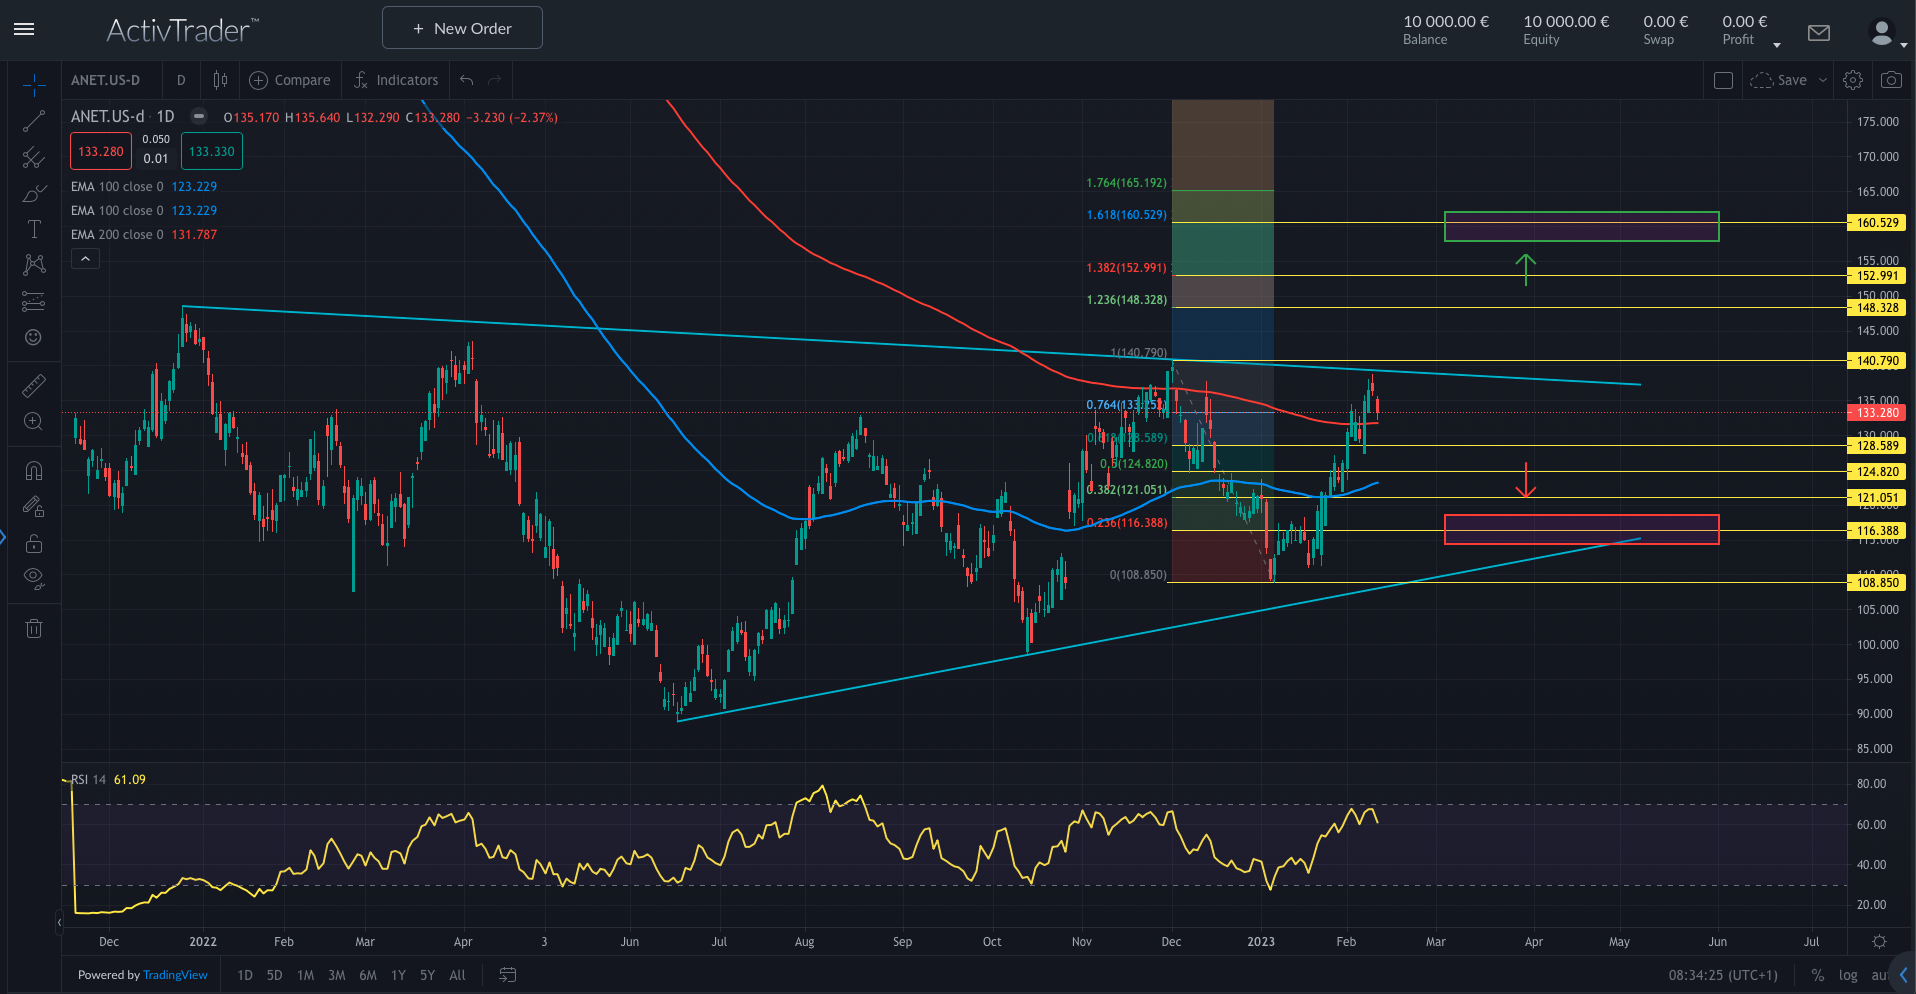Select the trend line drawing tool

click(x=34, y=121)
